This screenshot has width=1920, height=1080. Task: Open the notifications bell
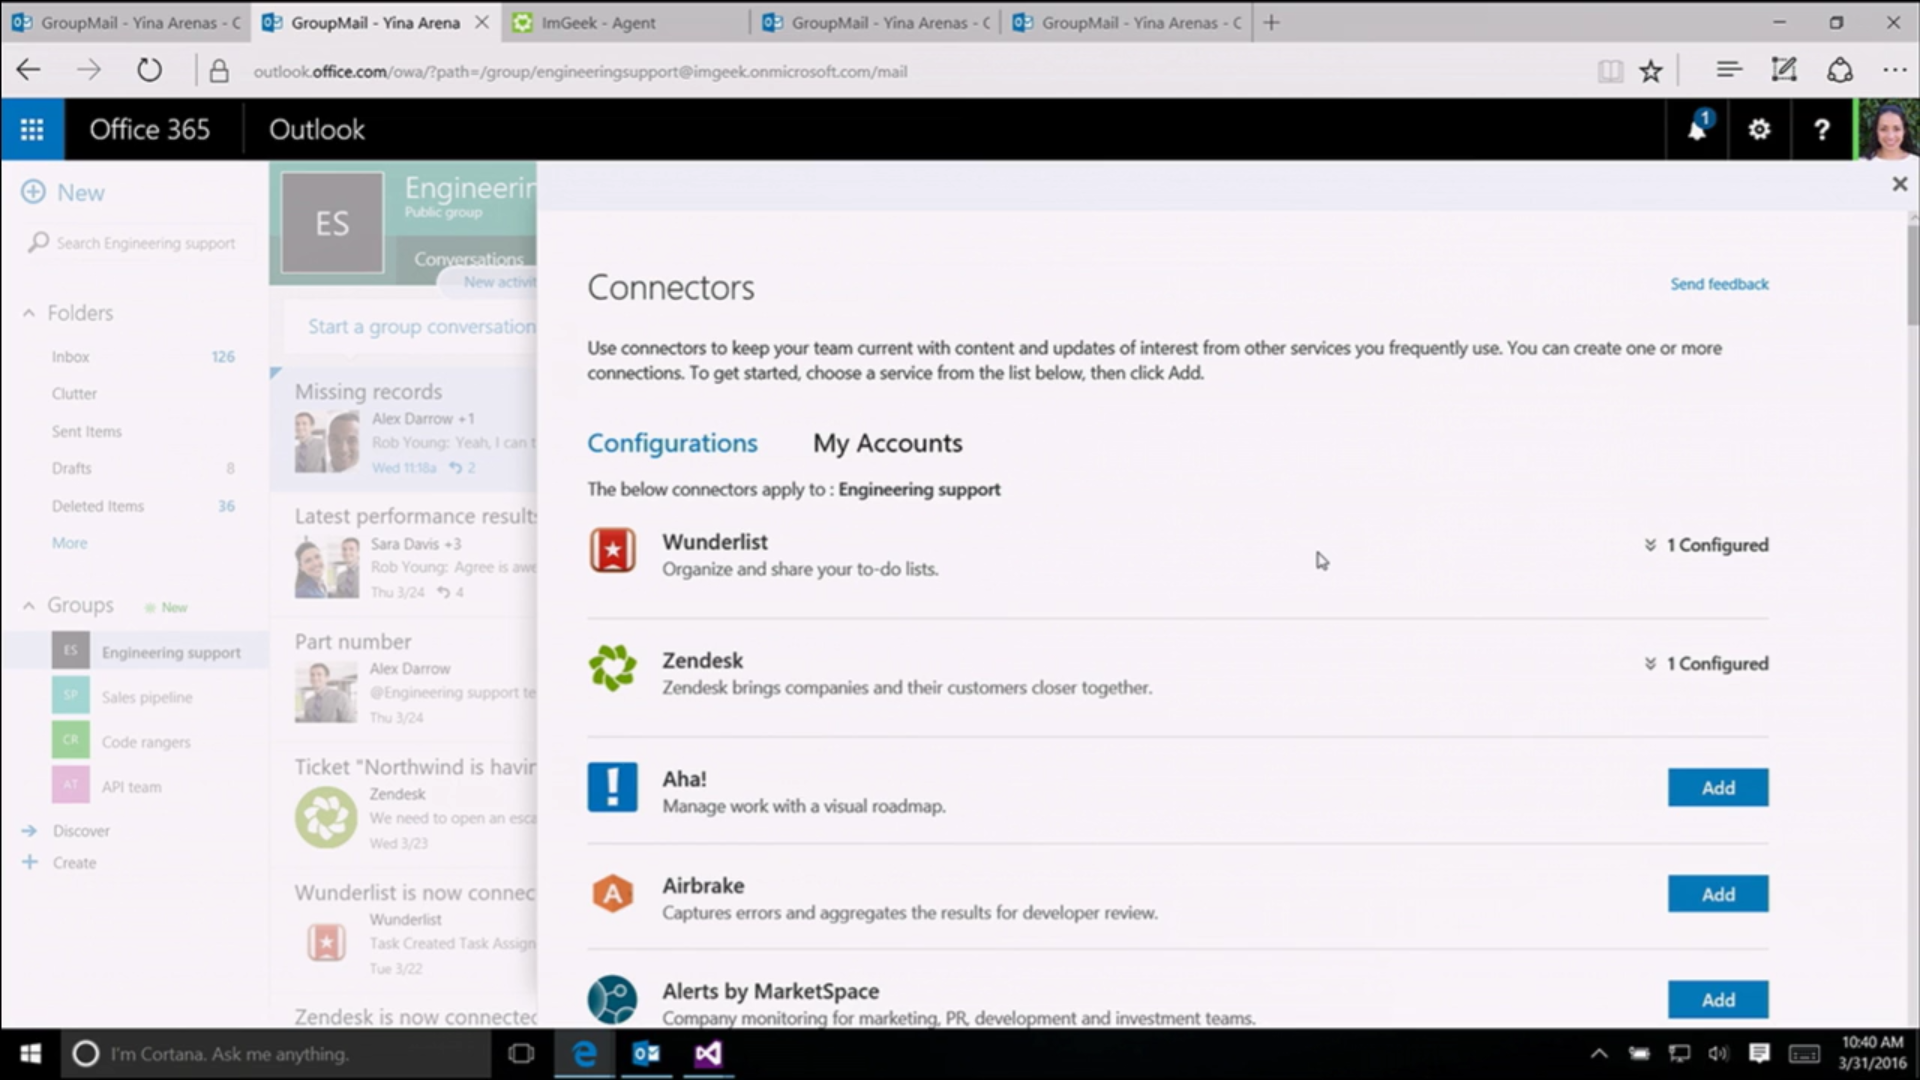pyautogui.click(x=1697, y=130)
